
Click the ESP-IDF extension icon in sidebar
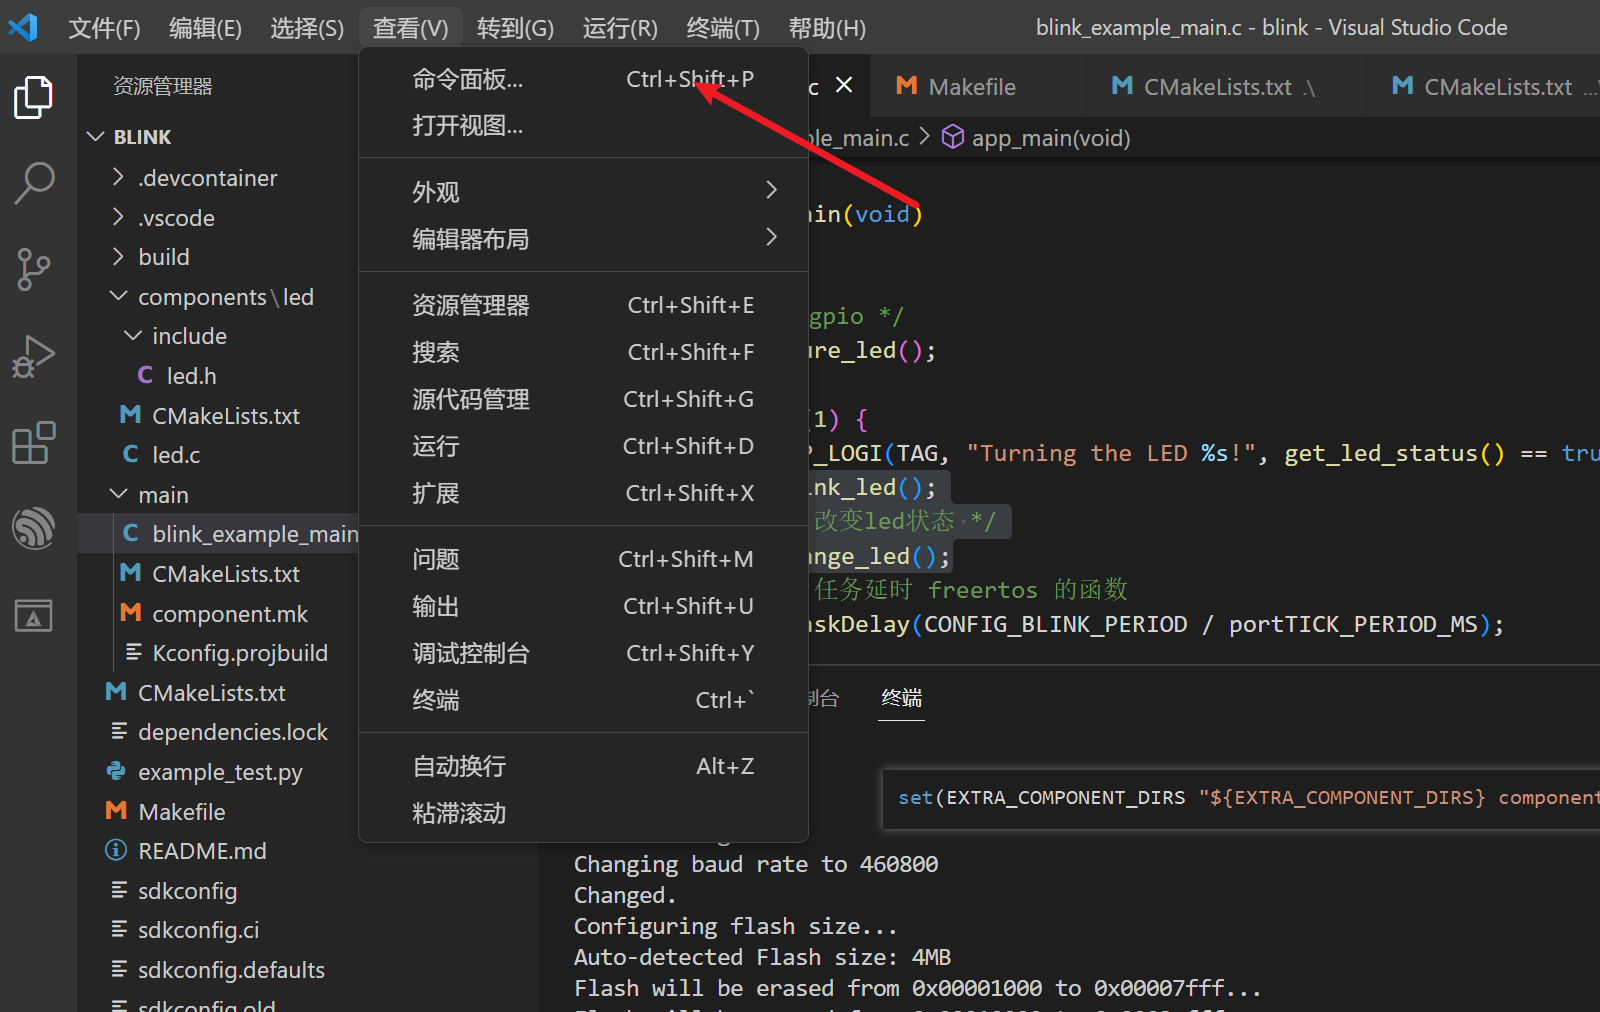[35, 529]
